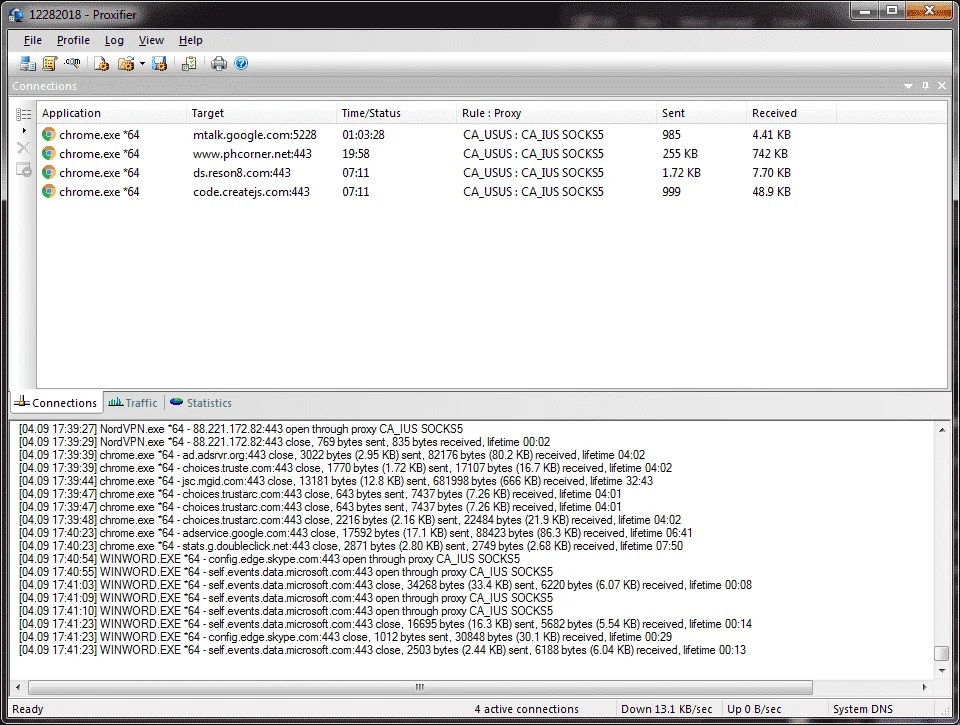Image resolution: width=960 pixels, height=725 pixels.
Task: Open the Help menu
Action: tap(190, 40)
